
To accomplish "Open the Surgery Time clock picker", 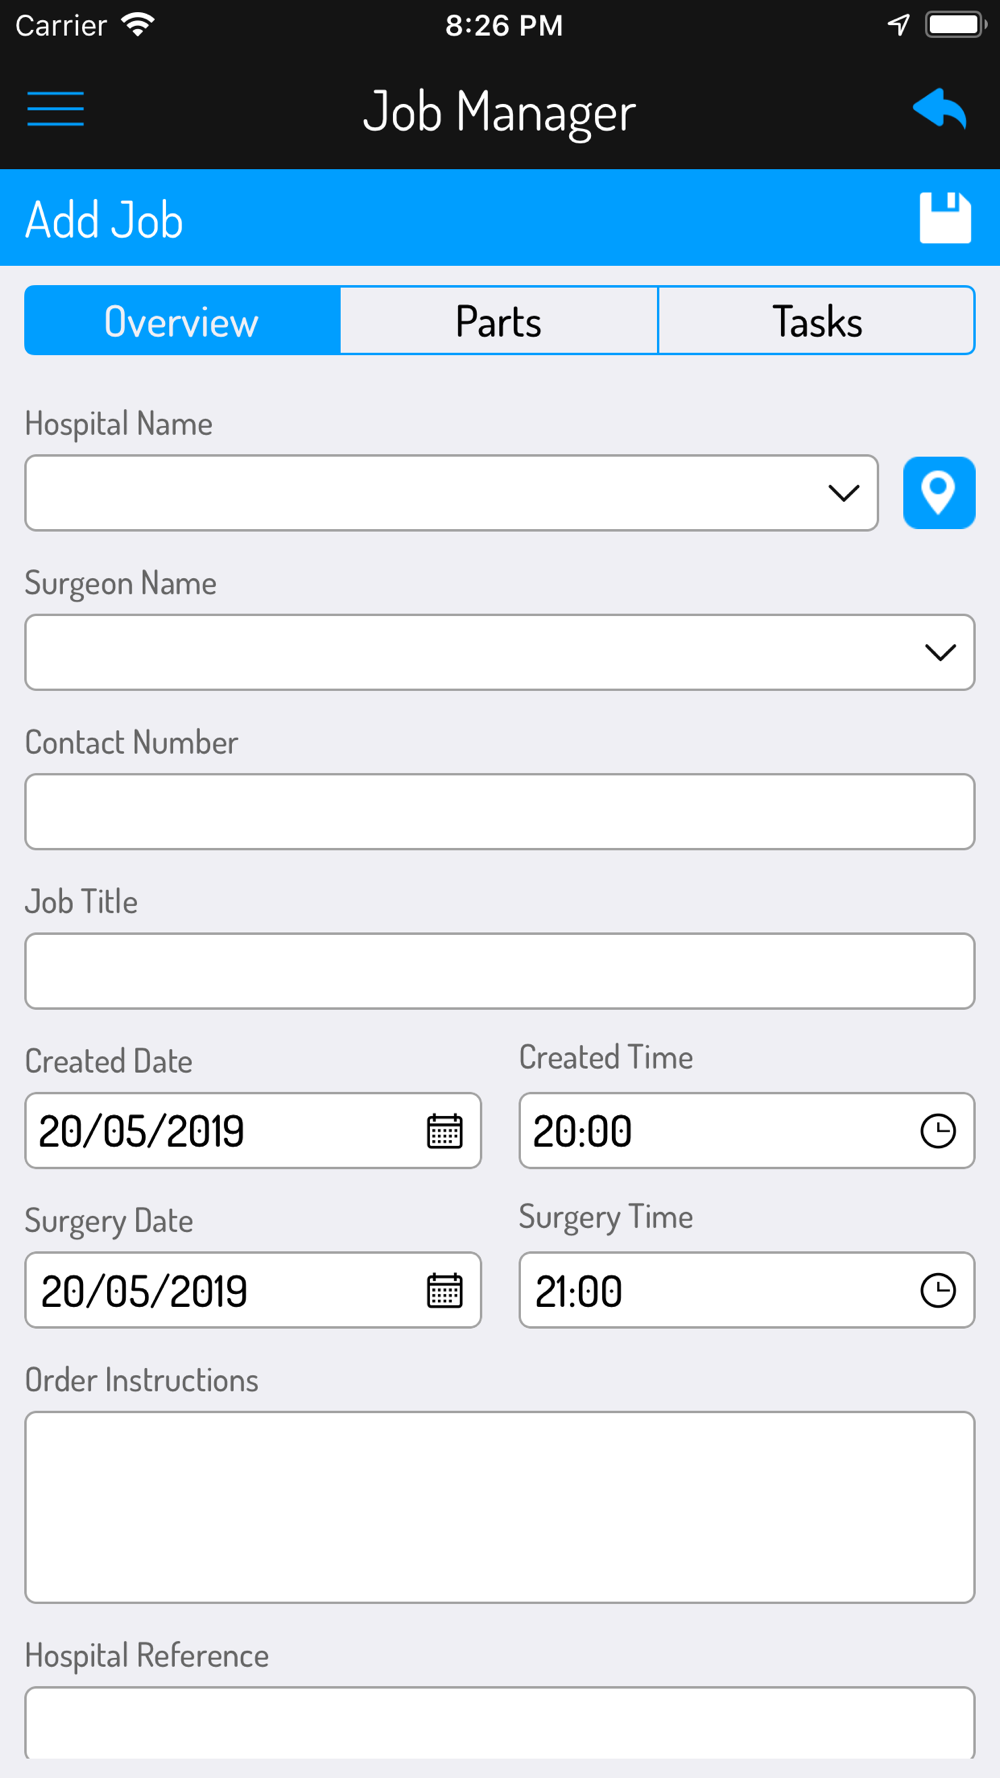I will pos(938,1290).
